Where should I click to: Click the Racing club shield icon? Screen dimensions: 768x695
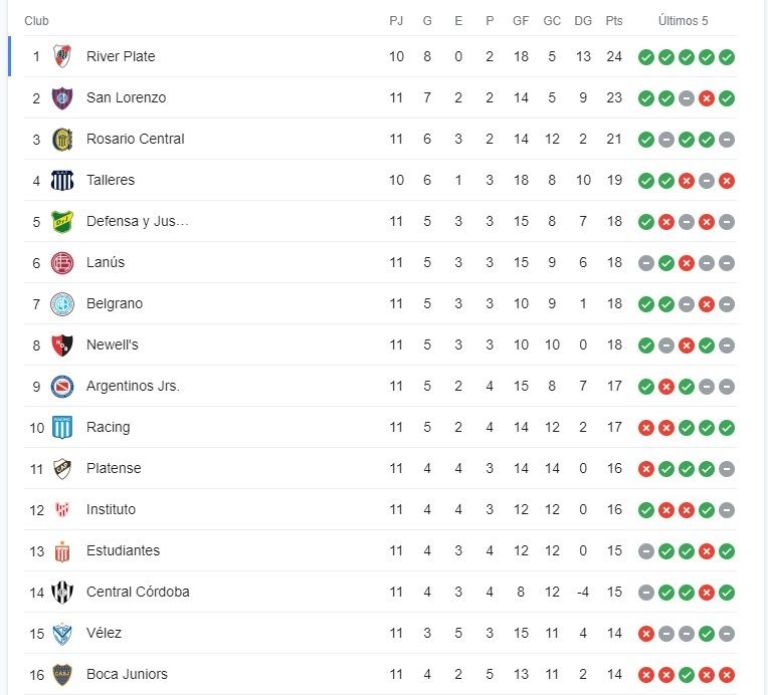[62, 428]
